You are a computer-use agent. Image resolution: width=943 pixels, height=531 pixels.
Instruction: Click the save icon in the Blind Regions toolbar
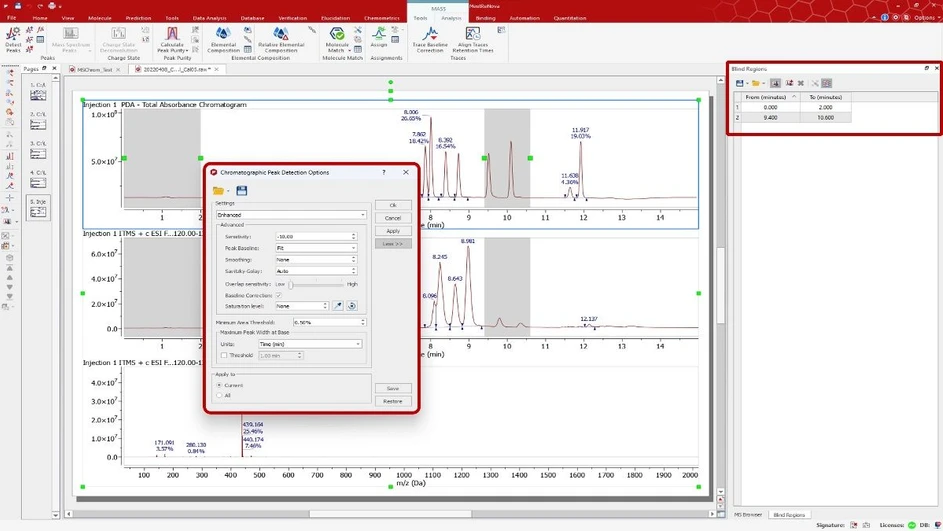[740, 83]
